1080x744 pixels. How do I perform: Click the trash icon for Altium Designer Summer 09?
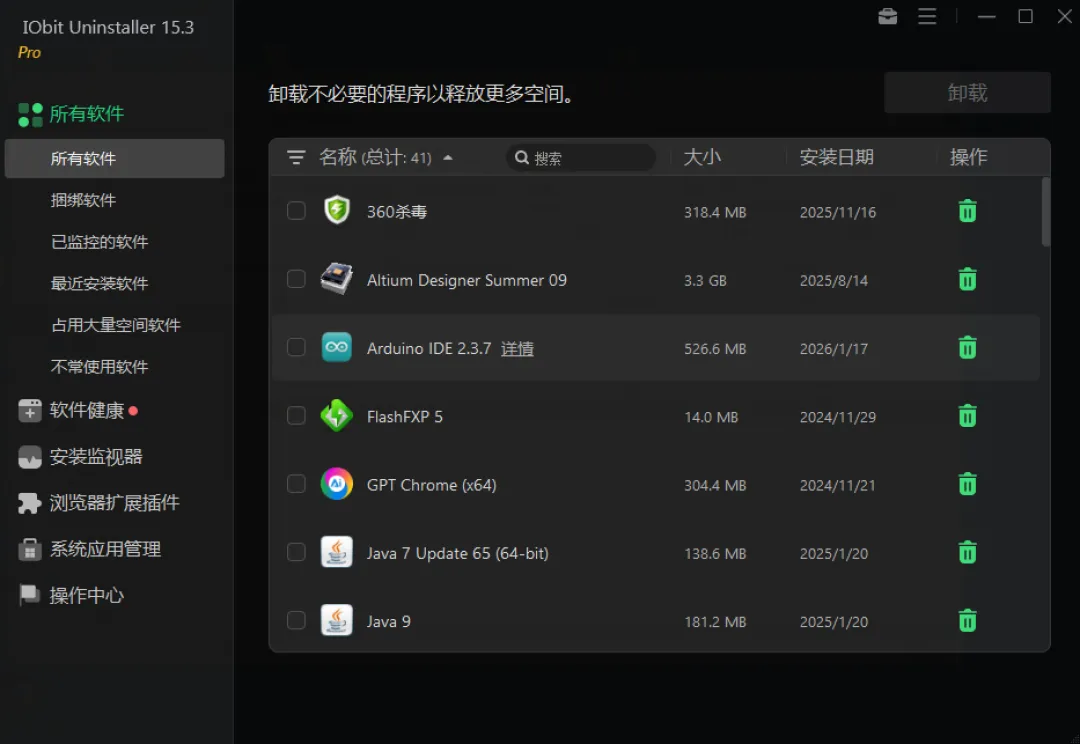(x=967, y=279)
